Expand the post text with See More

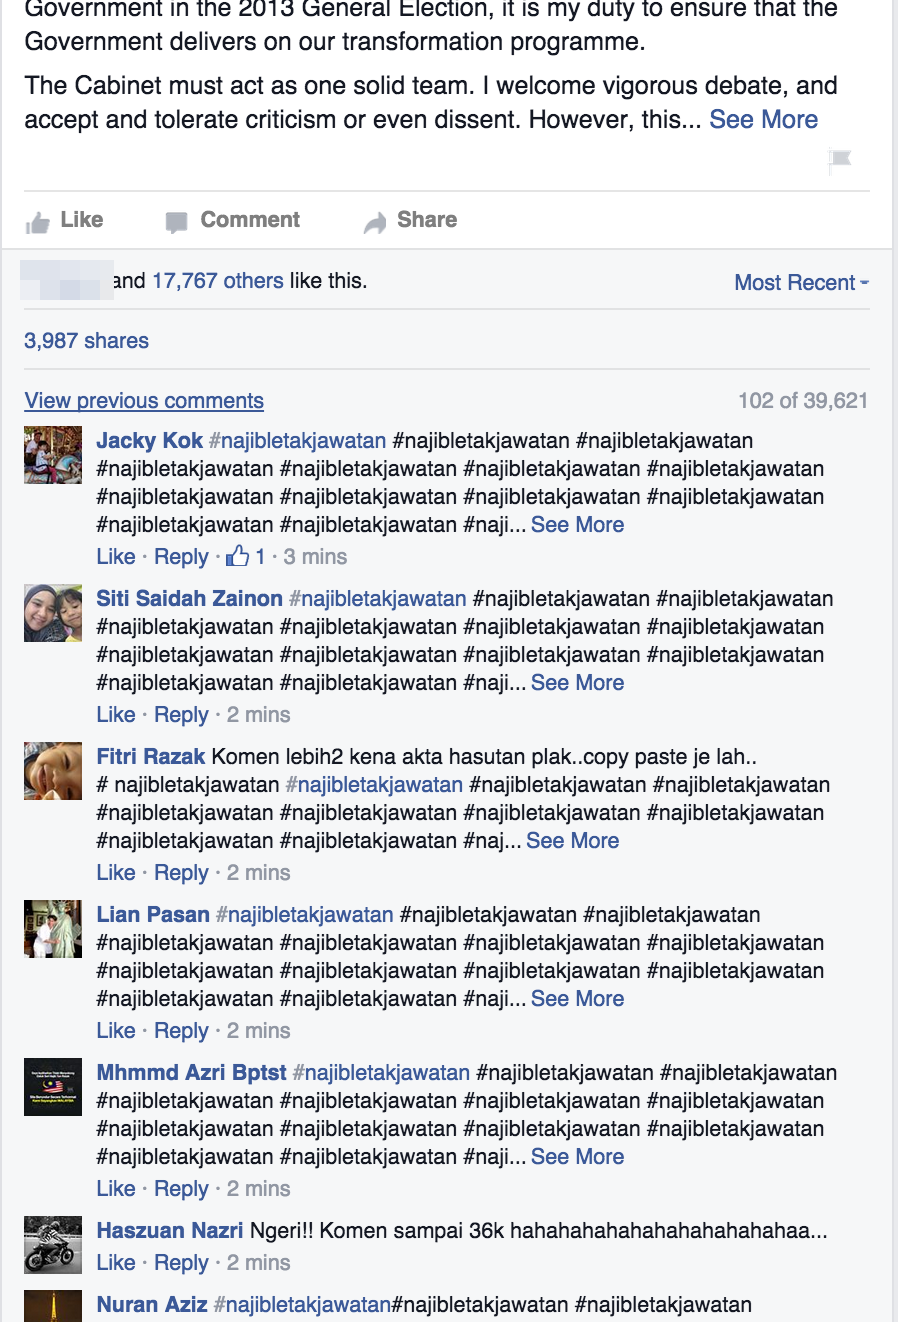point(764,119)
